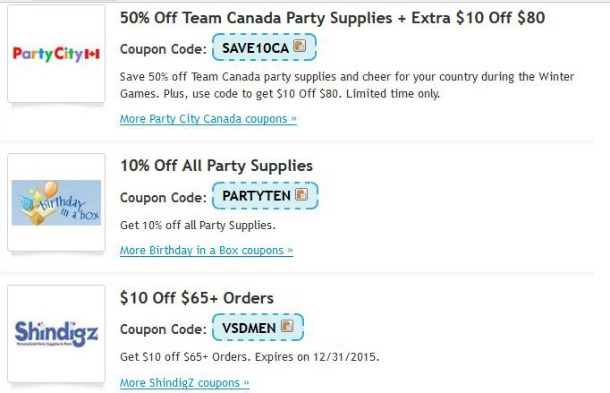The width and height of the screenshot is (610, 393).
Task: Open the 10% Off All Party Supplies title
Action: [x=216, y=166]
